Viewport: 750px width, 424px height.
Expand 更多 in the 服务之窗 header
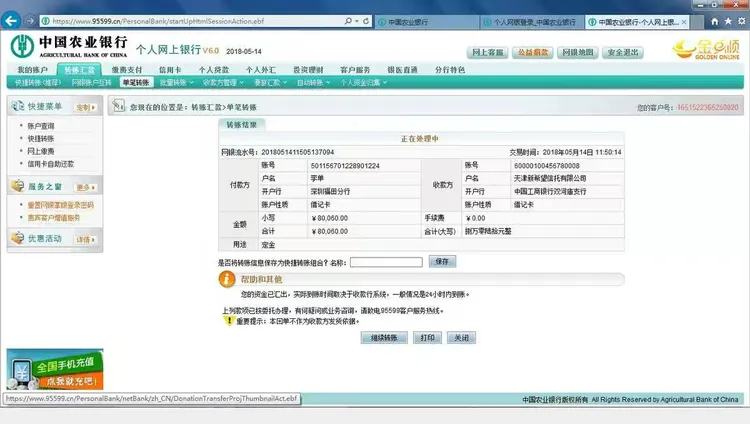(x=86, y=187)
